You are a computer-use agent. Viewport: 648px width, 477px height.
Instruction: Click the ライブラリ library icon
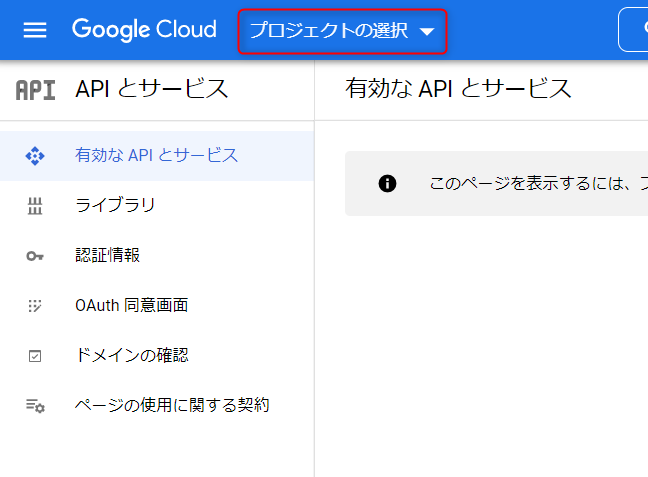[x=35, y=206]
